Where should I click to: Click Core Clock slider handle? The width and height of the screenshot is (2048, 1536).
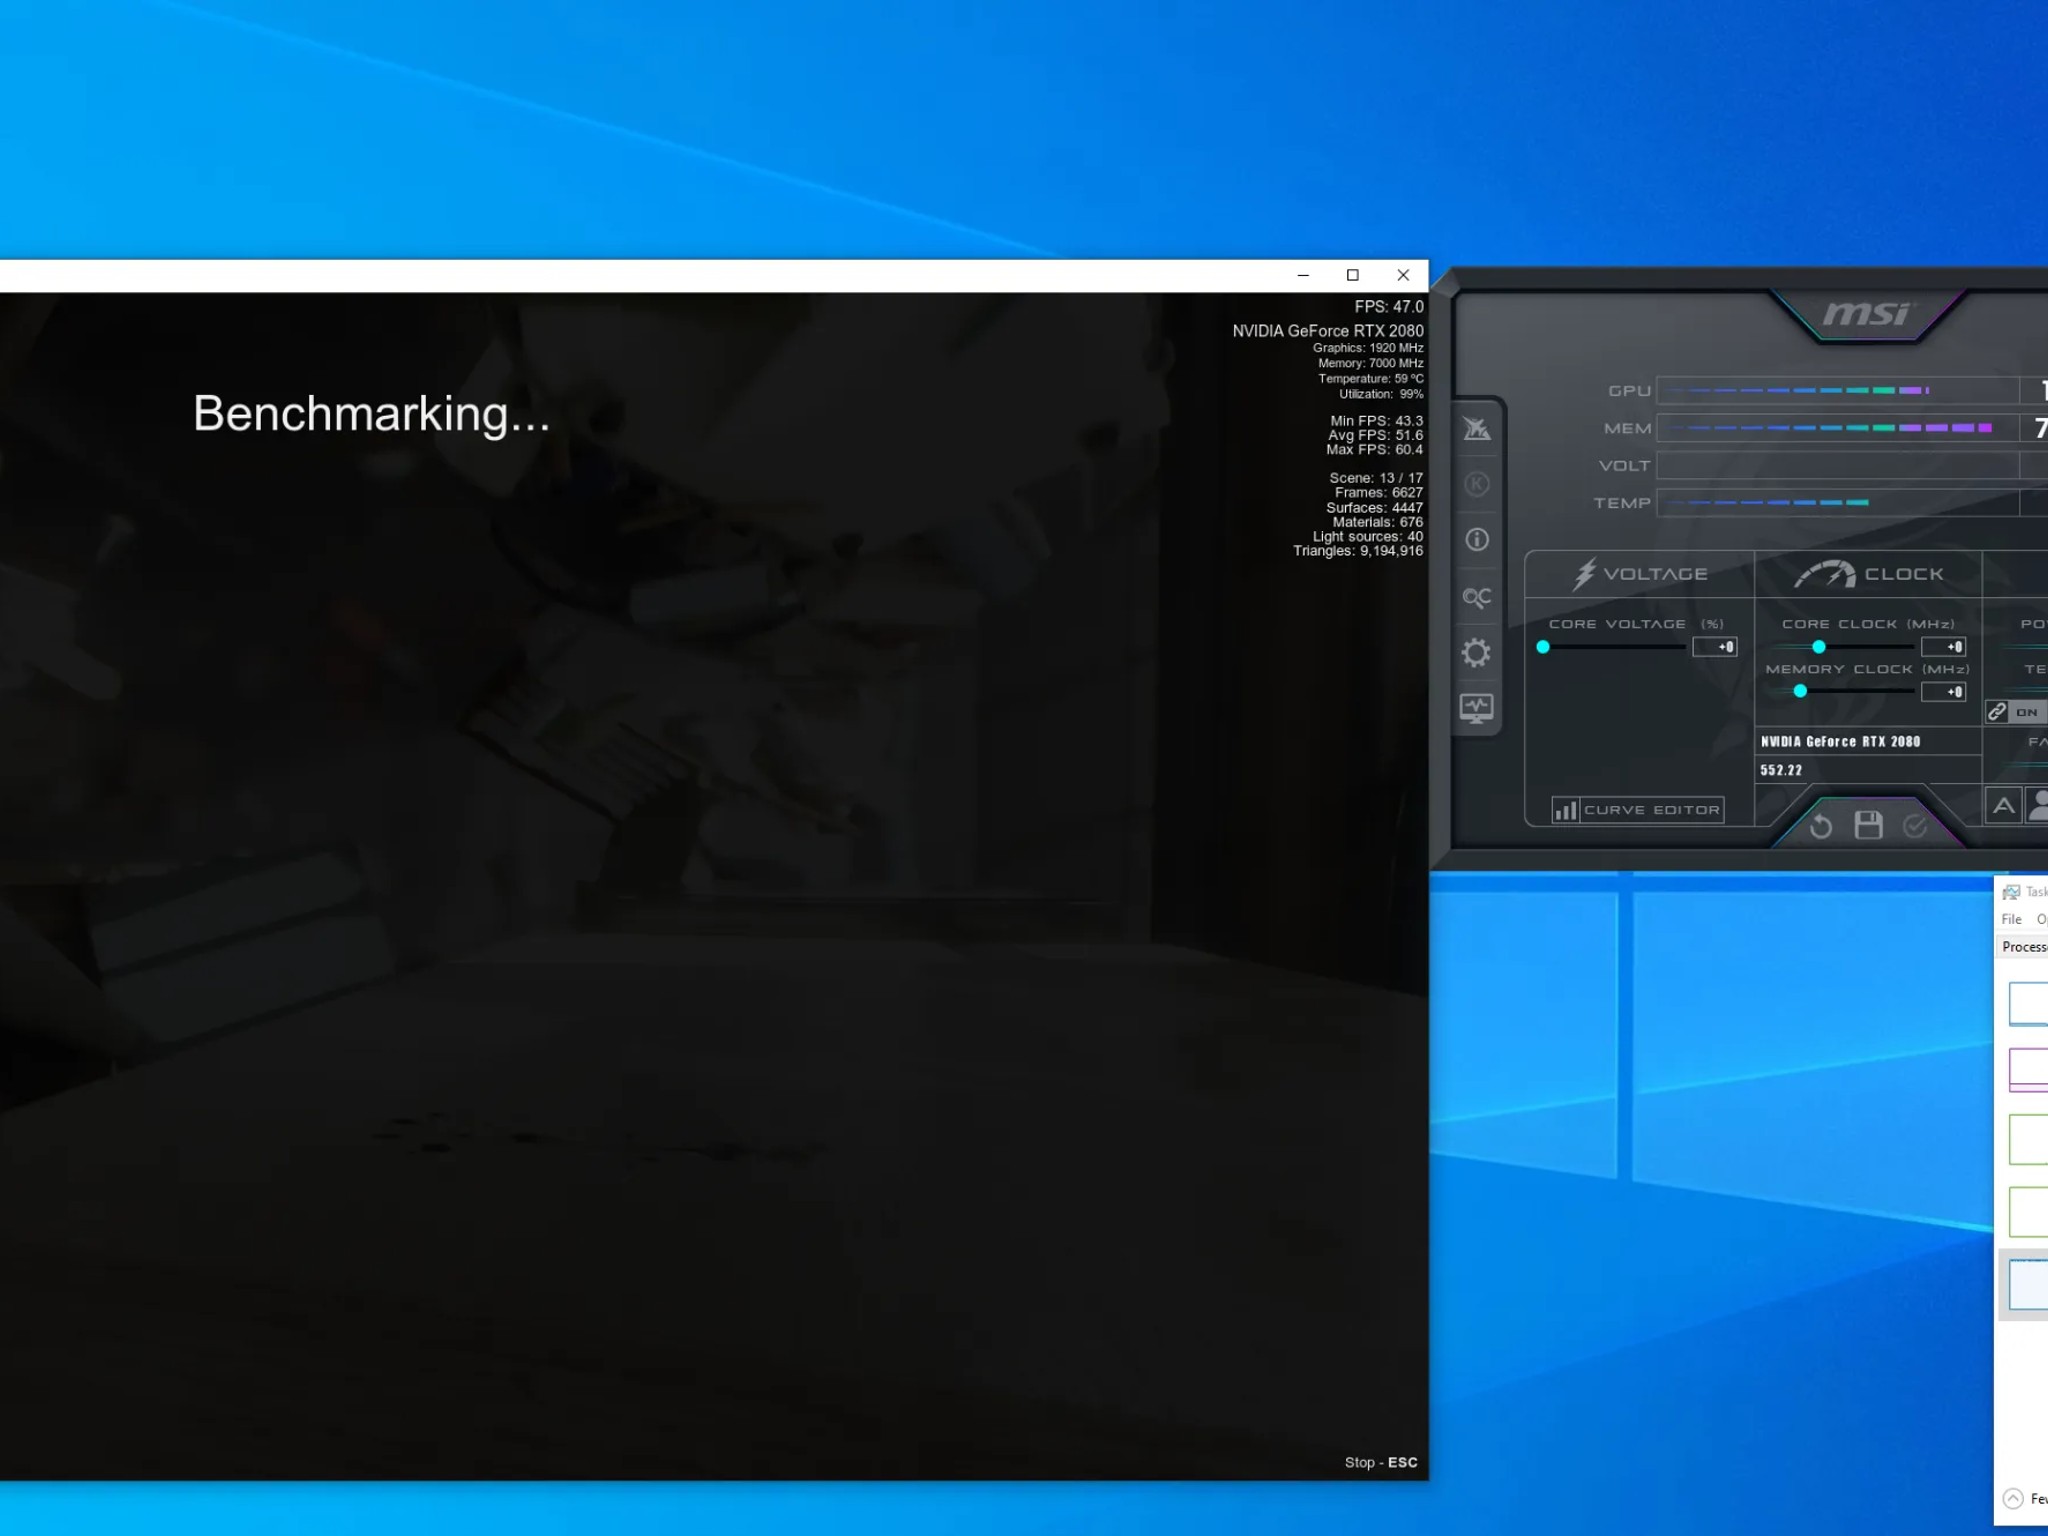point(1819,647)
